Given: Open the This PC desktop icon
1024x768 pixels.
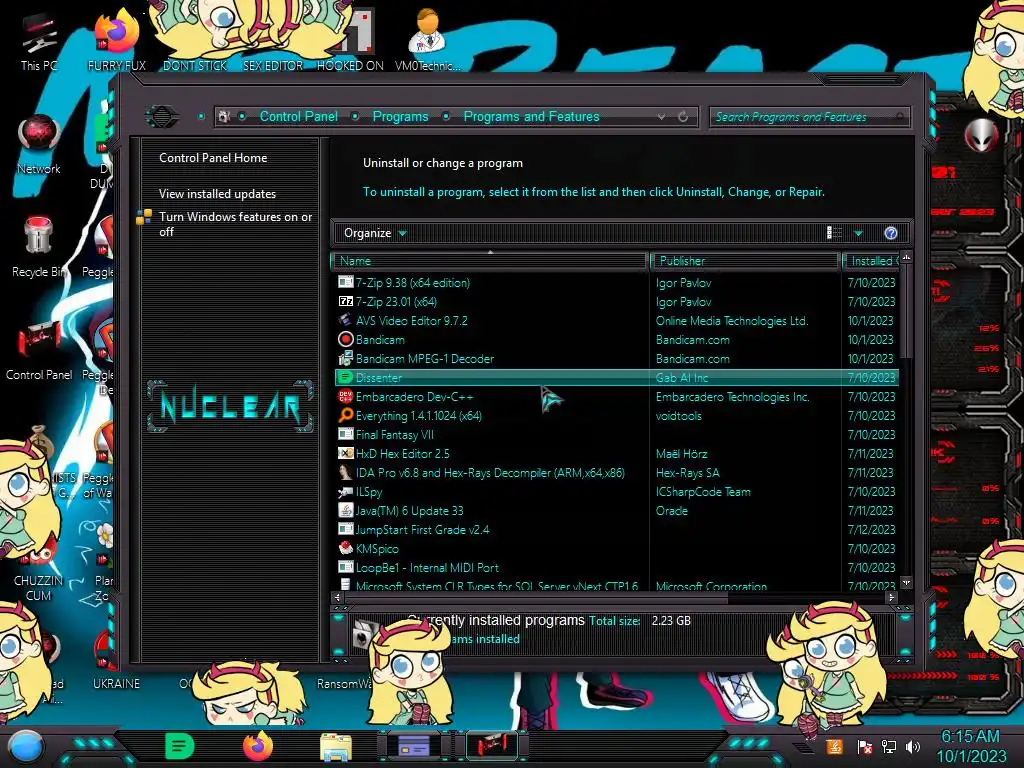Looking at the screenshot, I should click(x=39, y=42).
